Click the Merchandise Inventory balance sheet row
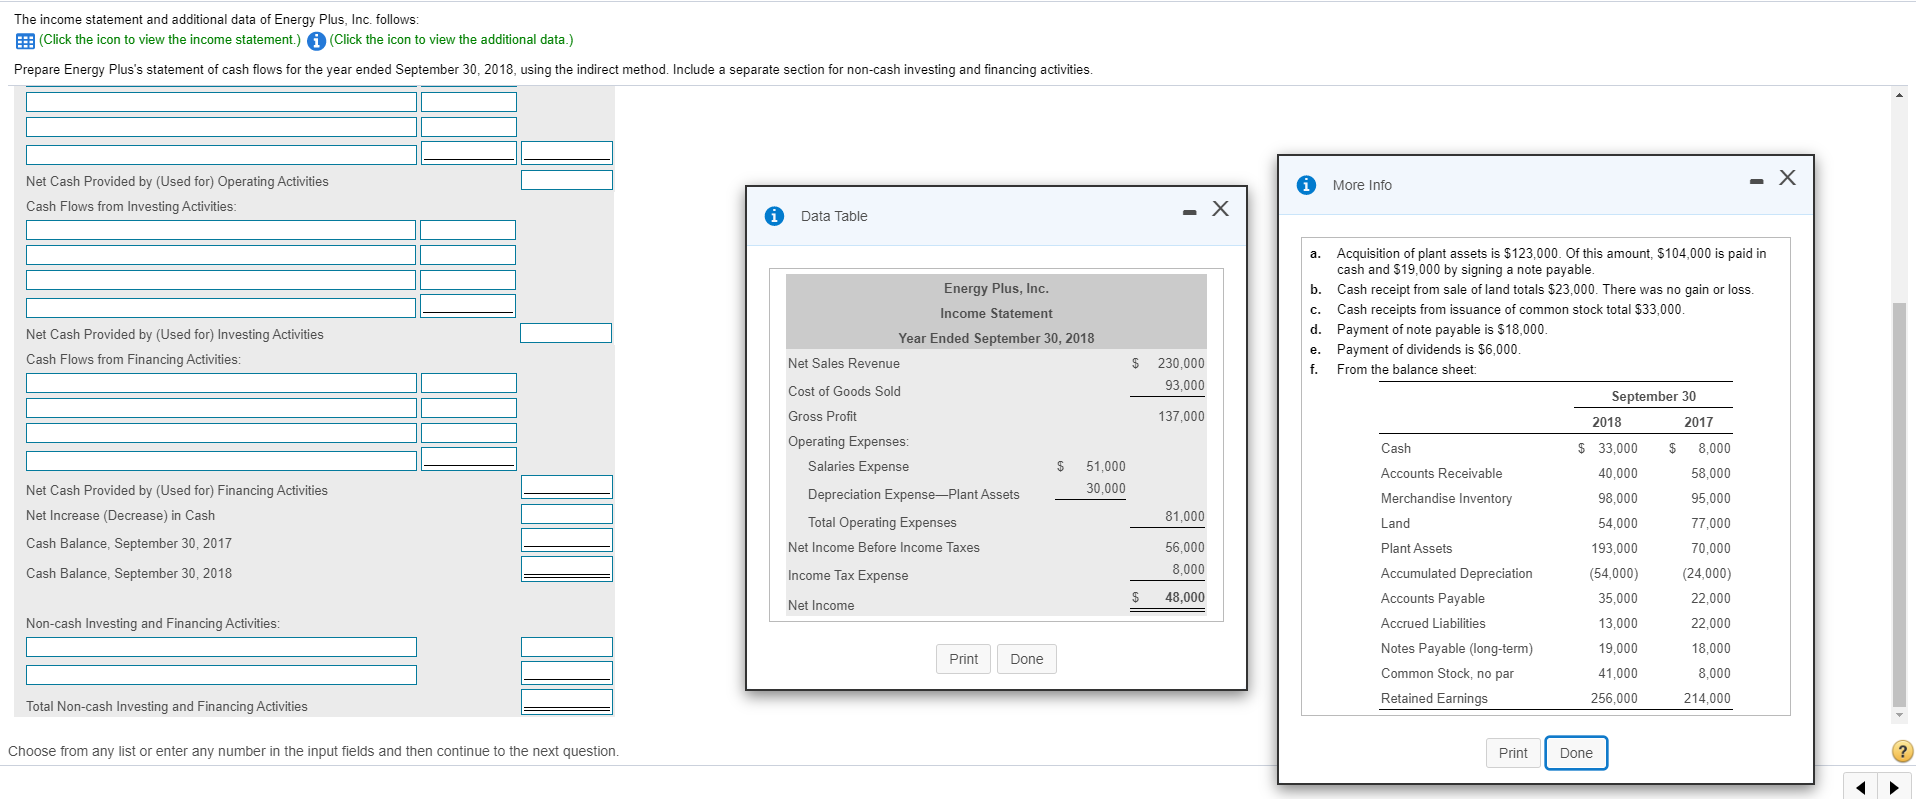 (x=1555, y=498)
